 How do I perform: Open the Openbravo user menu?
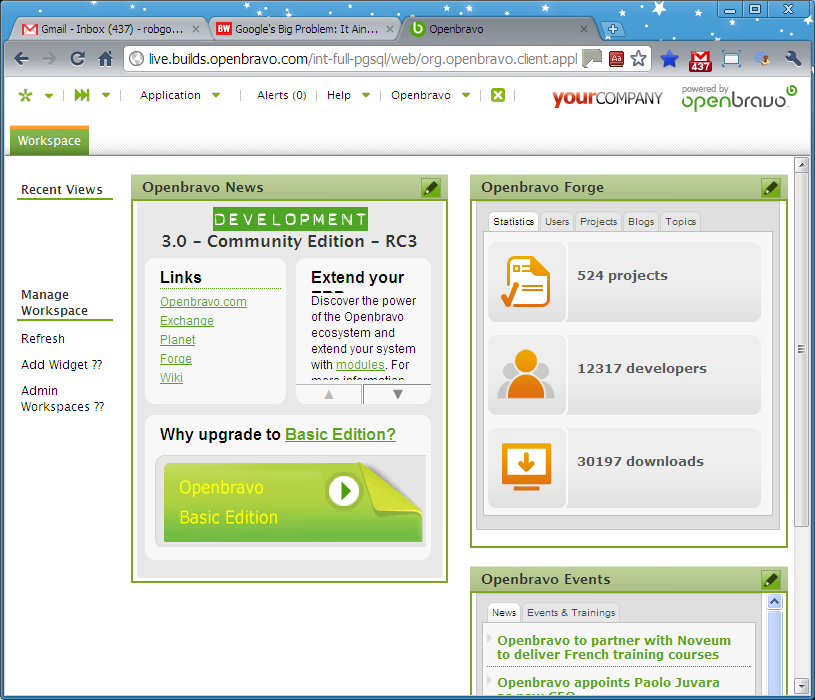420,95
